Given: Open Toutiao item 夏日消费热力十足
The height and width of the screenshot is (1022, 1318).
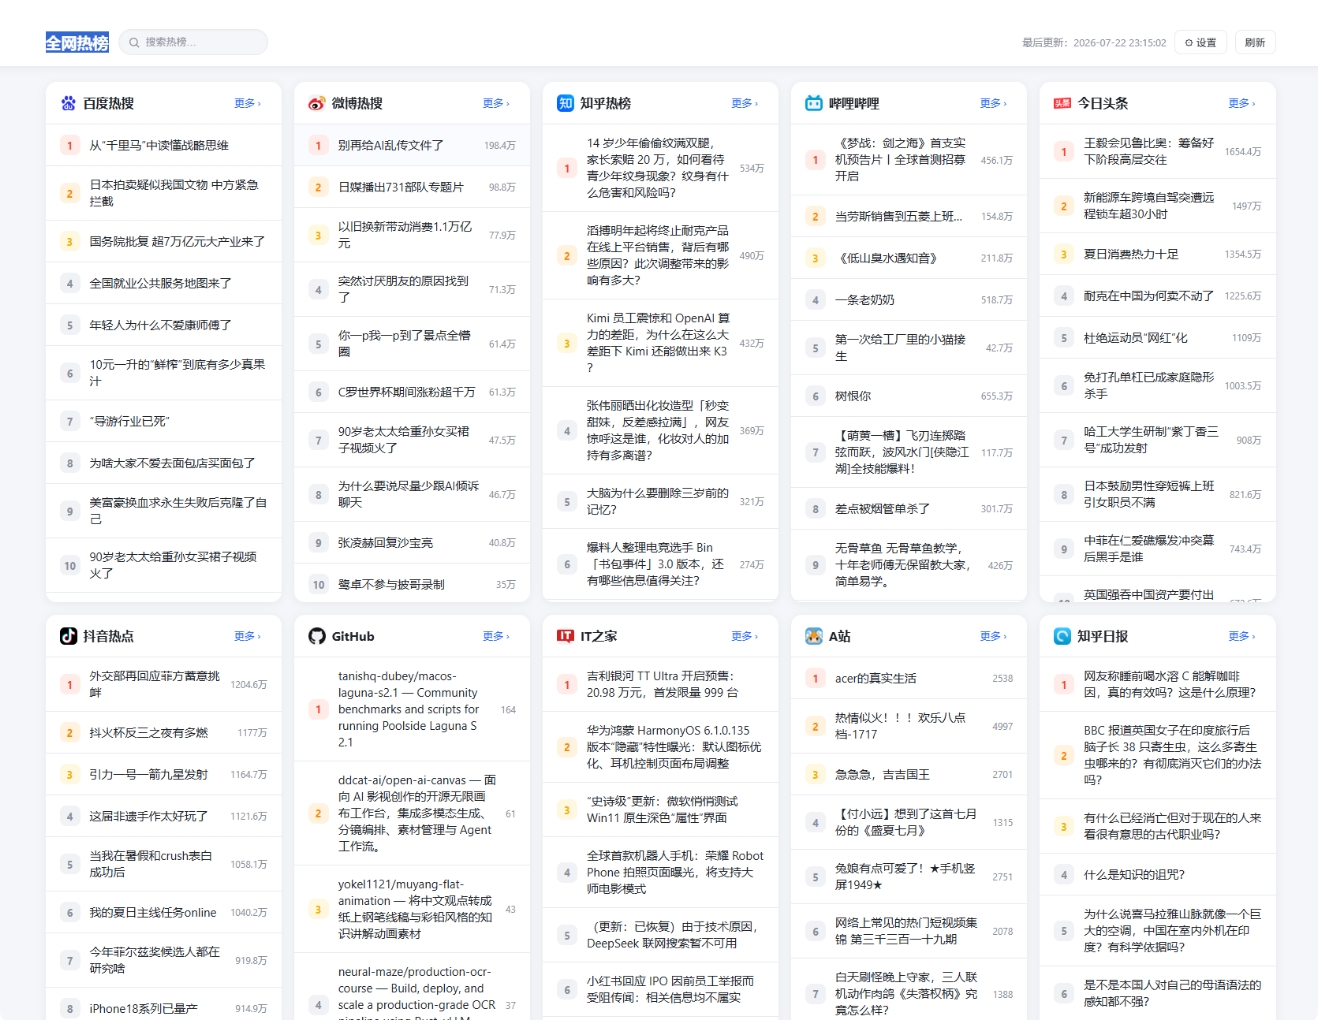Looking at the screenshot, I should coord(1157,254).
